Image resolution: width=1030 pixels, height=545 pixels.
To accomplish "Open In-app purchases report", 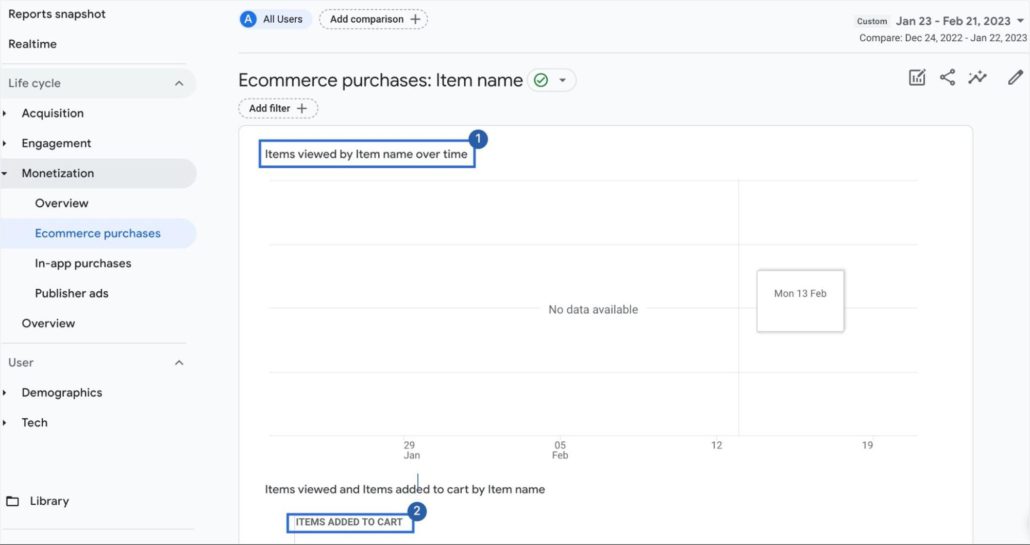I will click(x=83, y=263).
